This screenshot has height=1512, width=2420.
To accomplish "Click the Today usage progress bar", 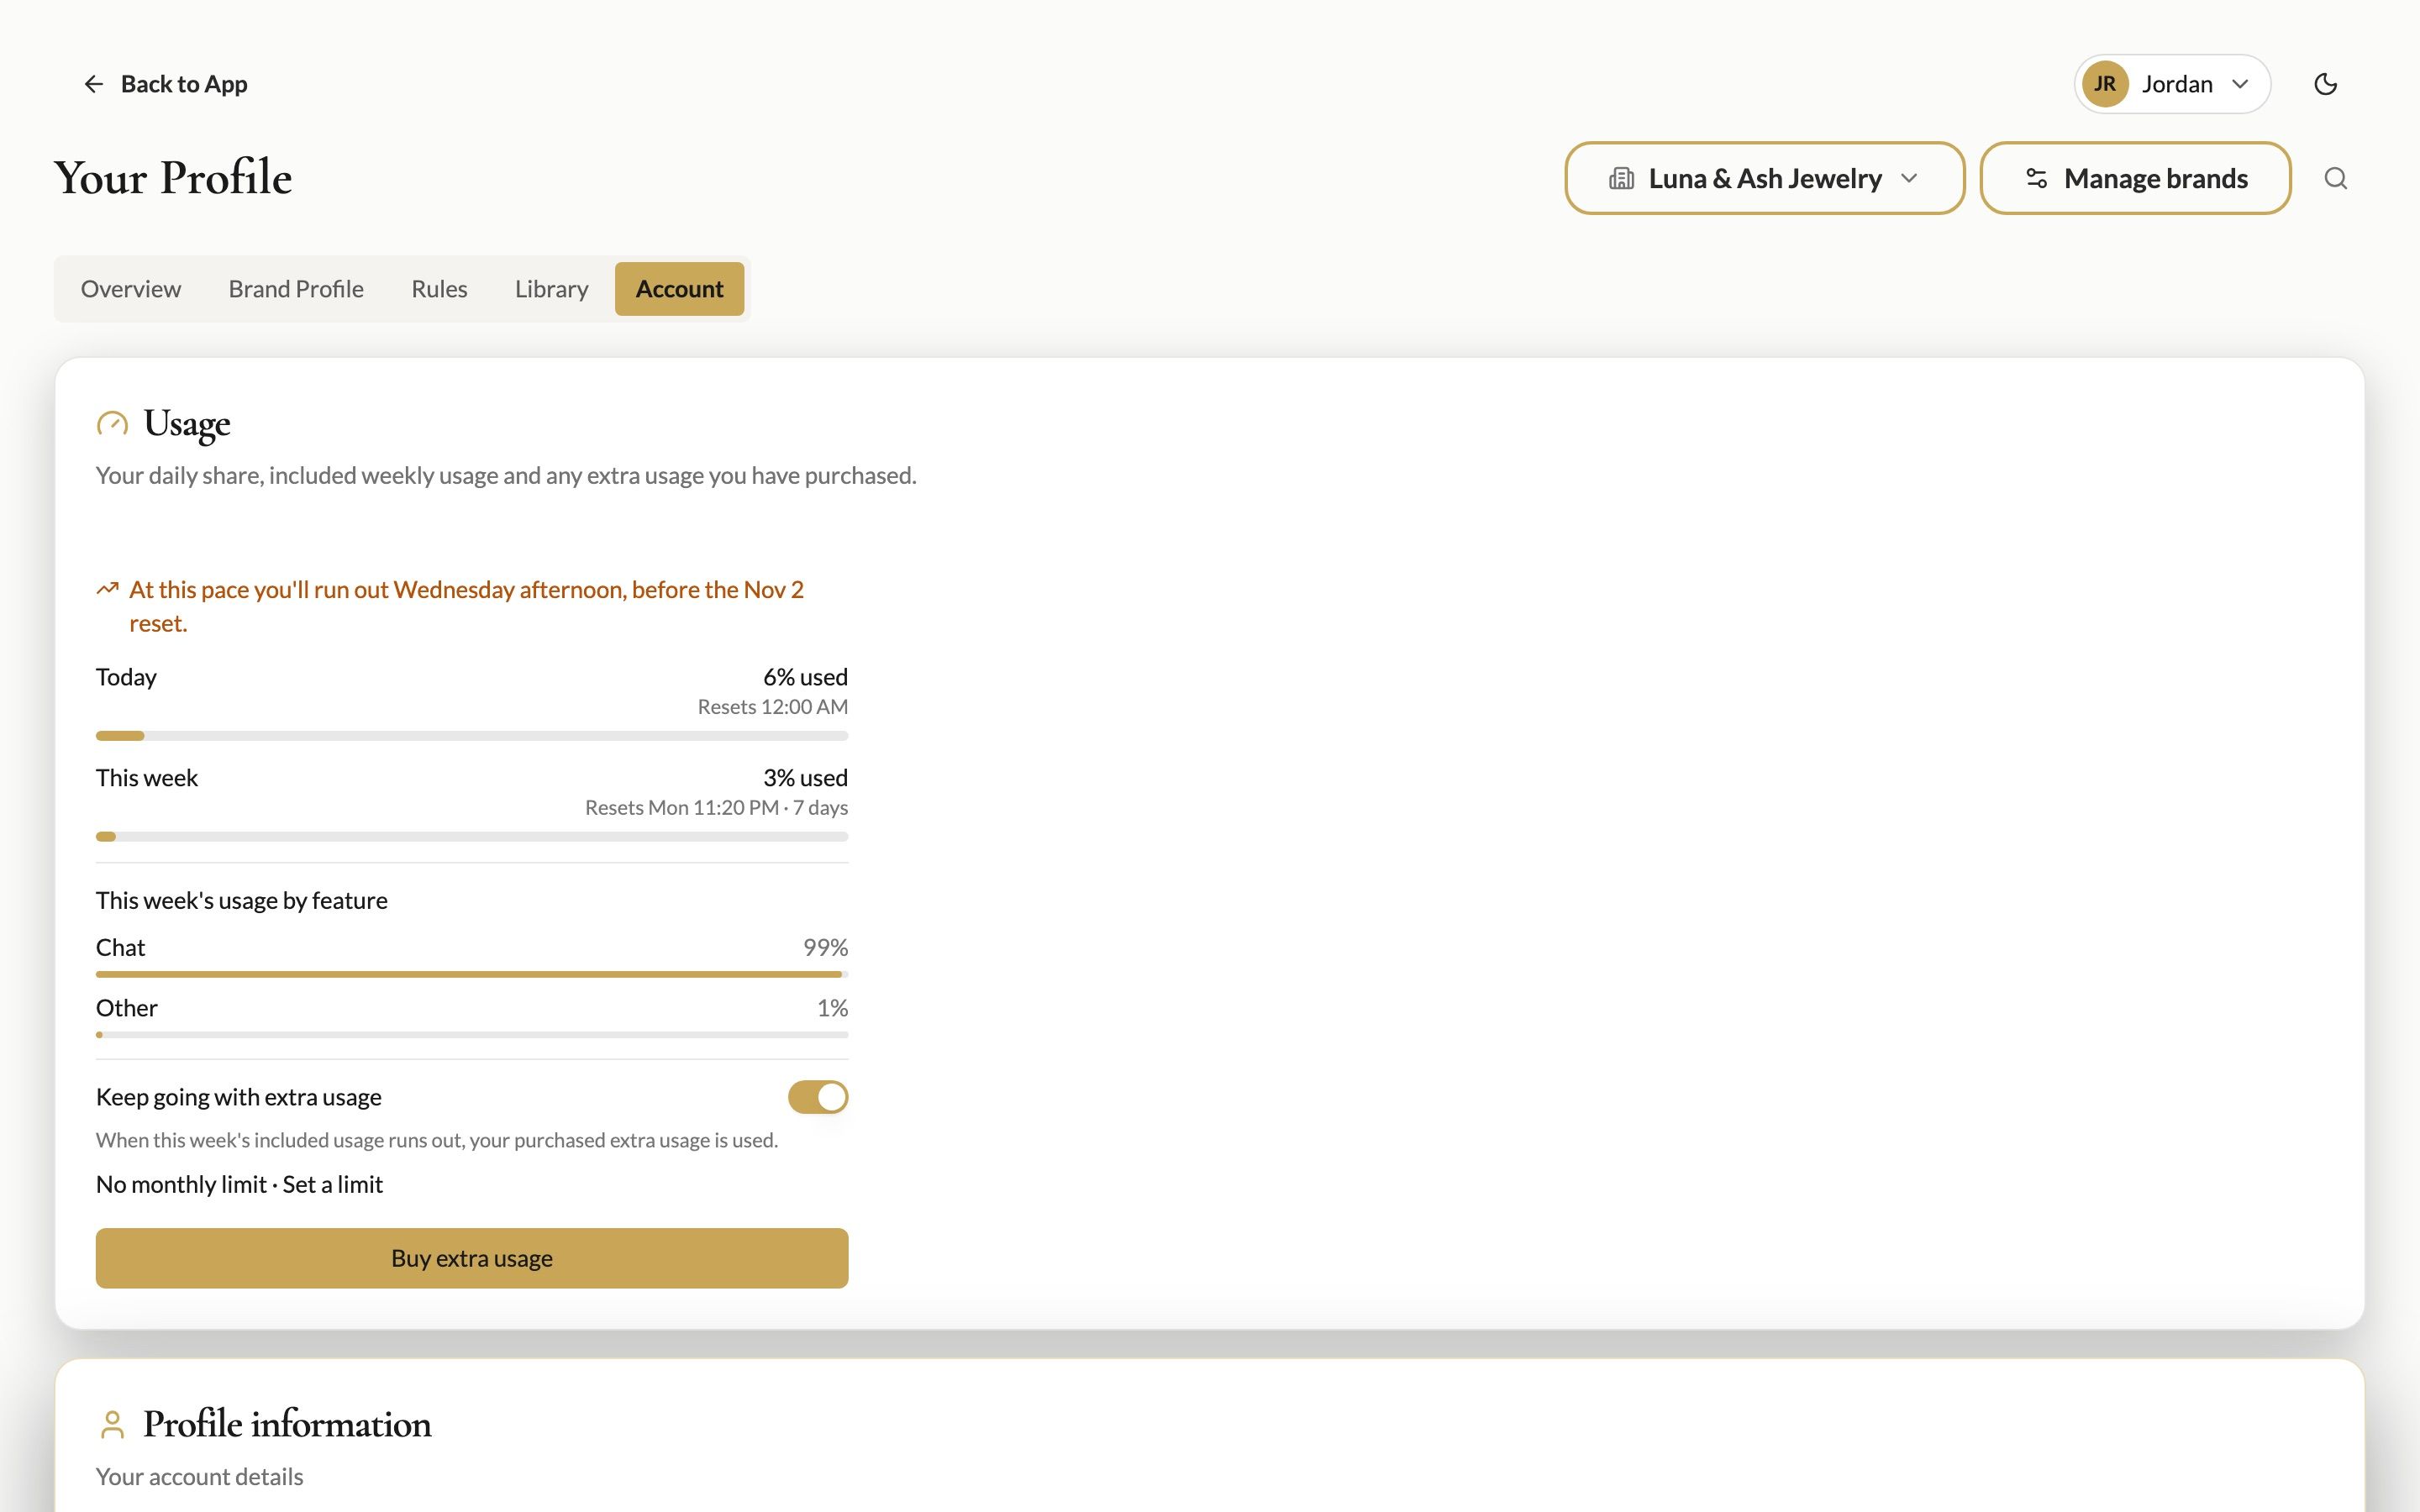I will pyautogui.click(x=472, y=736).
